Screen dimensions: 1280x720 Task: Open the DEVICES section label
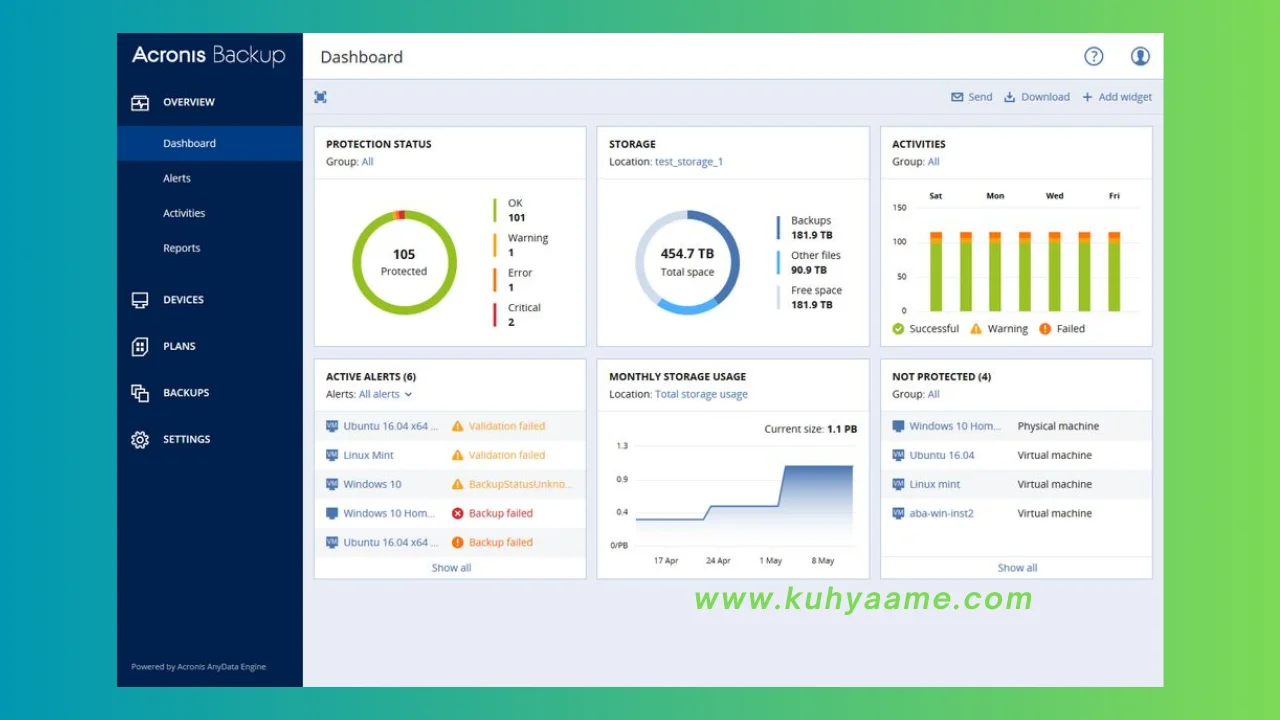(x=184, y=300)
